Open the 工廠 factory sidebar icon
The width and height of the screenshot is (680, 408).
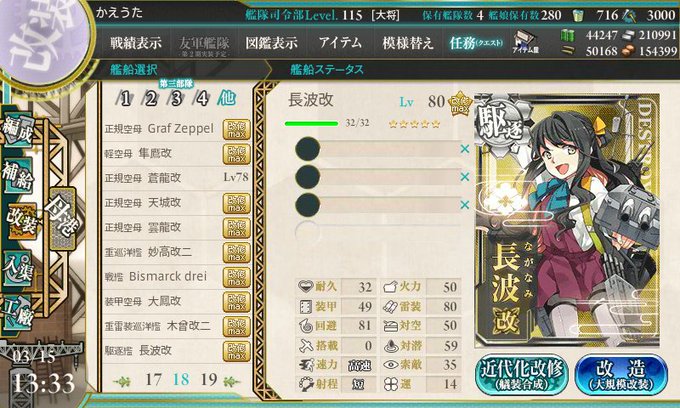pyautogui.click(x=18, y=313)
